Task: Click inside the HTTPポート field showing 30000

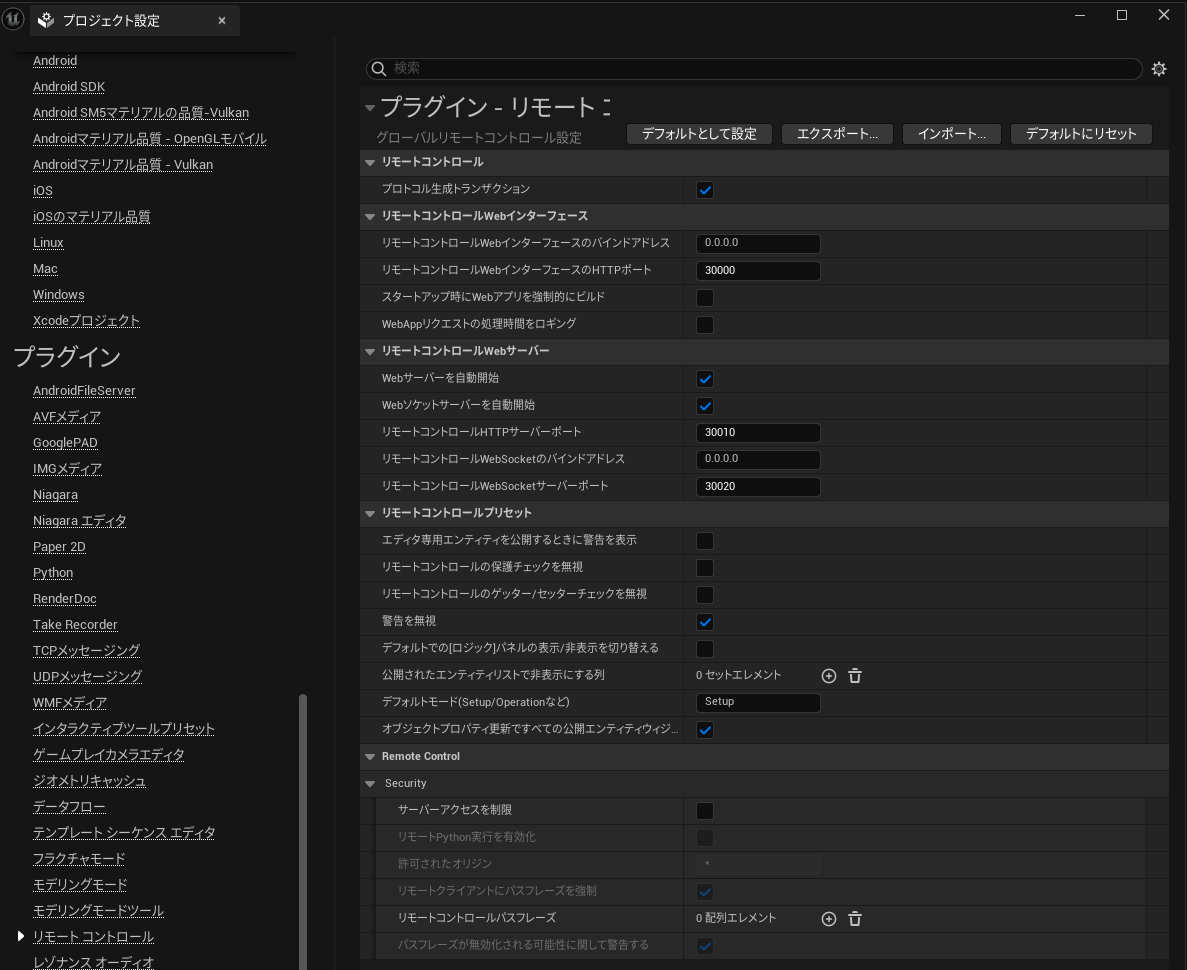Action: [758, 270]
